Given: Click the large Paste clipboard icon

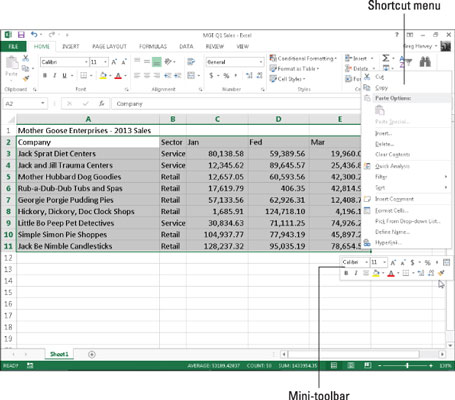Looking at the screenshot, I should coord(12,63).
